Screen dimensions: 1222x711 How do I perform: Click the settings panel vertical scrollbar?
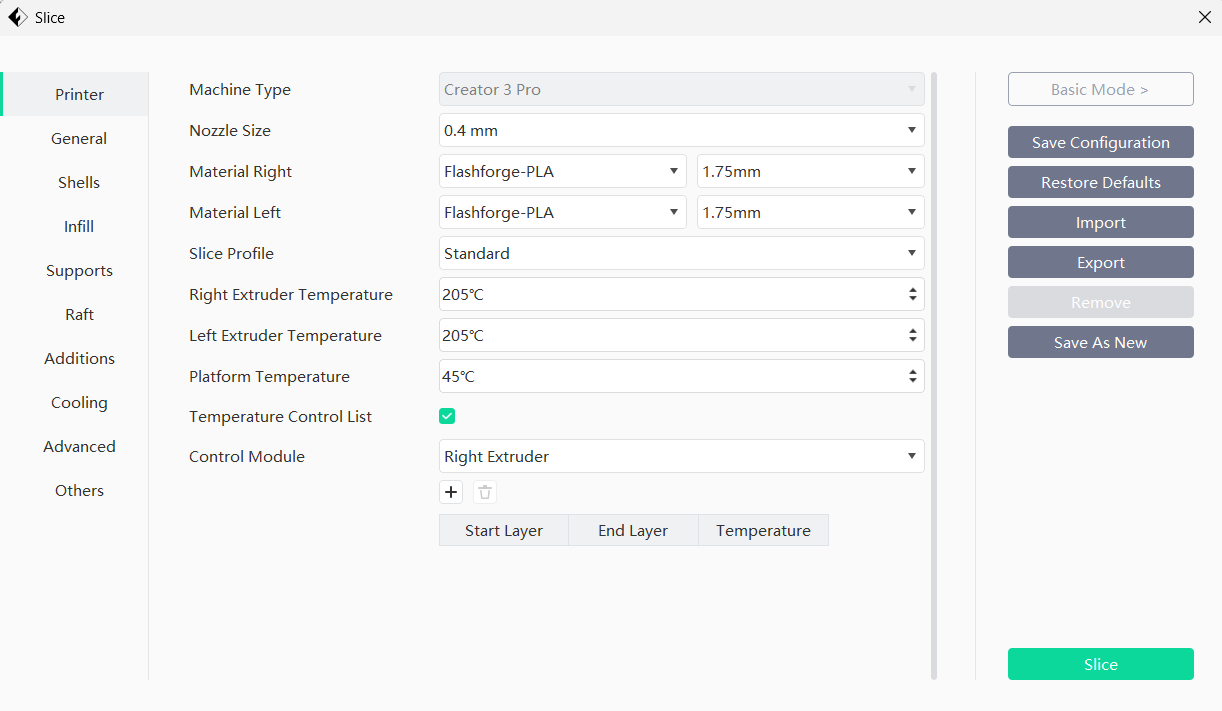pyautogui.click(x=934, y=375)
